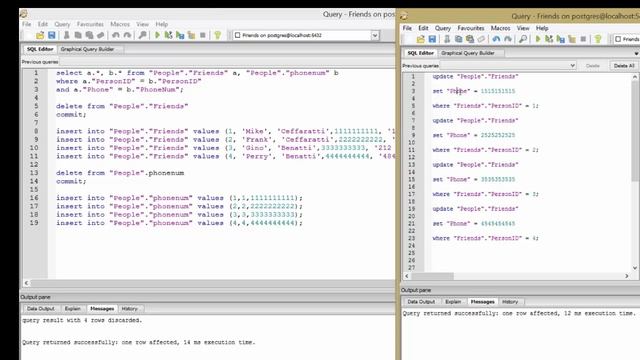Expand Previous queries dropdown in right window
The image size is (640, 360).
pos(572,66)
